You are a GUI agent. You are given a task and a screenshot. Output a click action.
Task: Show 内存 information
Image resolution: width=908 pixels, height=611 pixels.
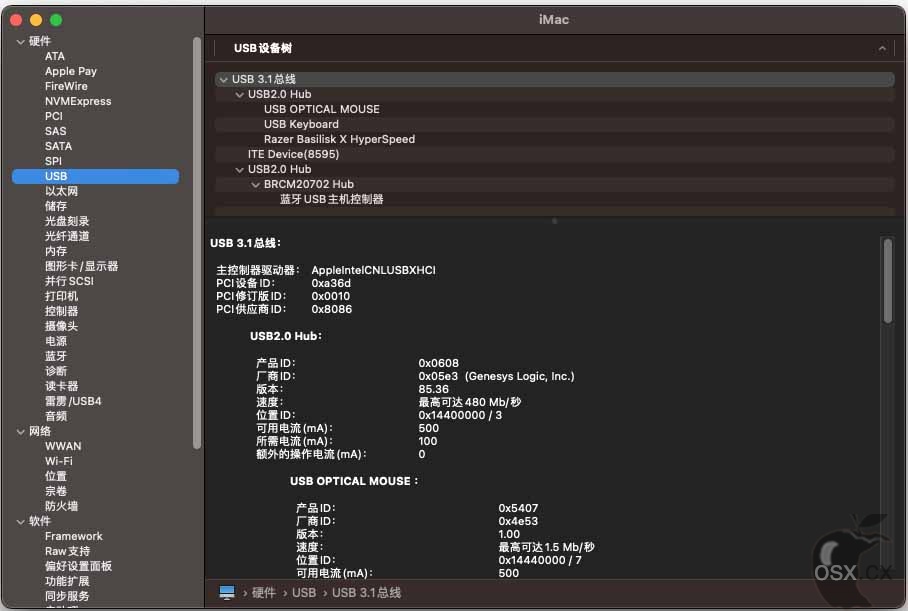[56, 251]
